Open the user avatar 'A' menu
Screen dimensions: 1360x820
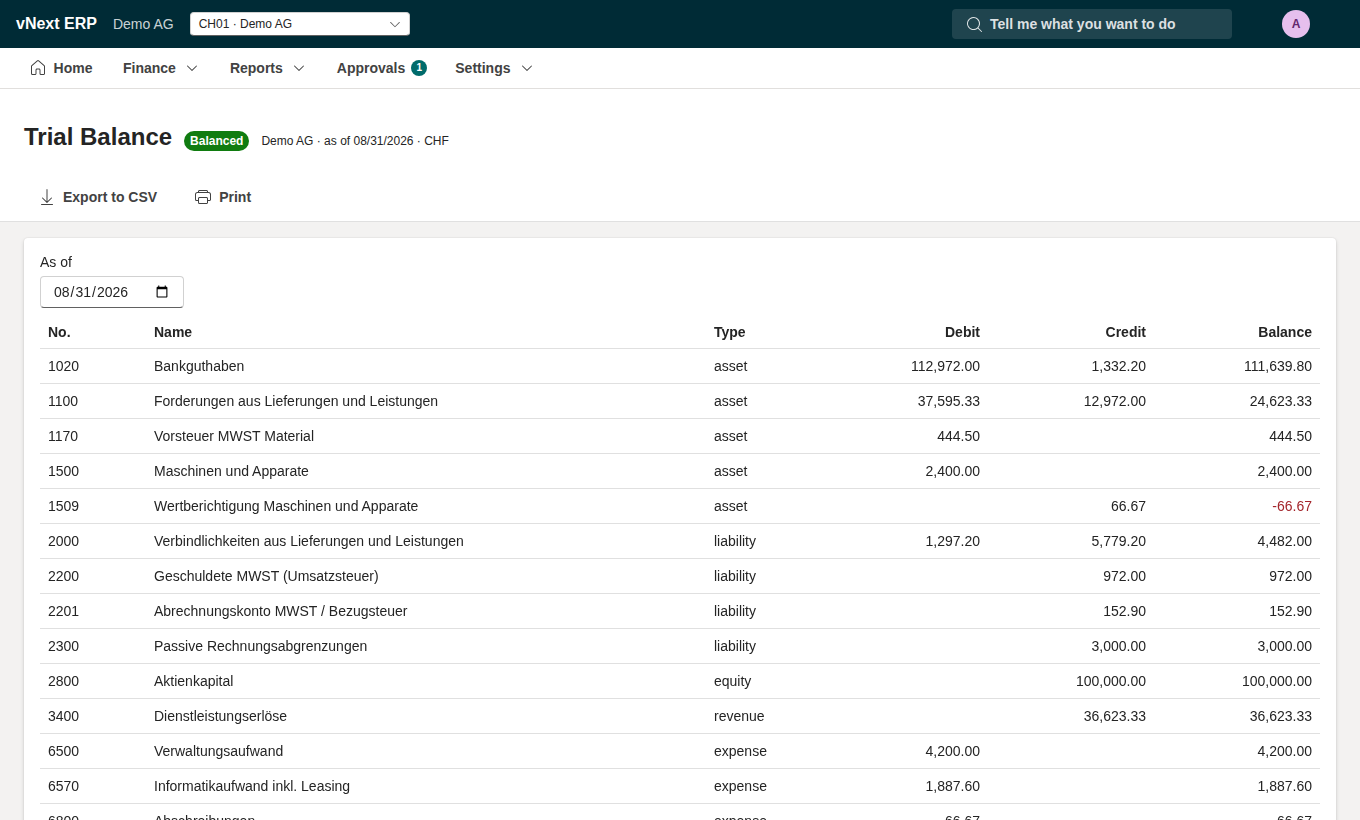(1296, 24)
